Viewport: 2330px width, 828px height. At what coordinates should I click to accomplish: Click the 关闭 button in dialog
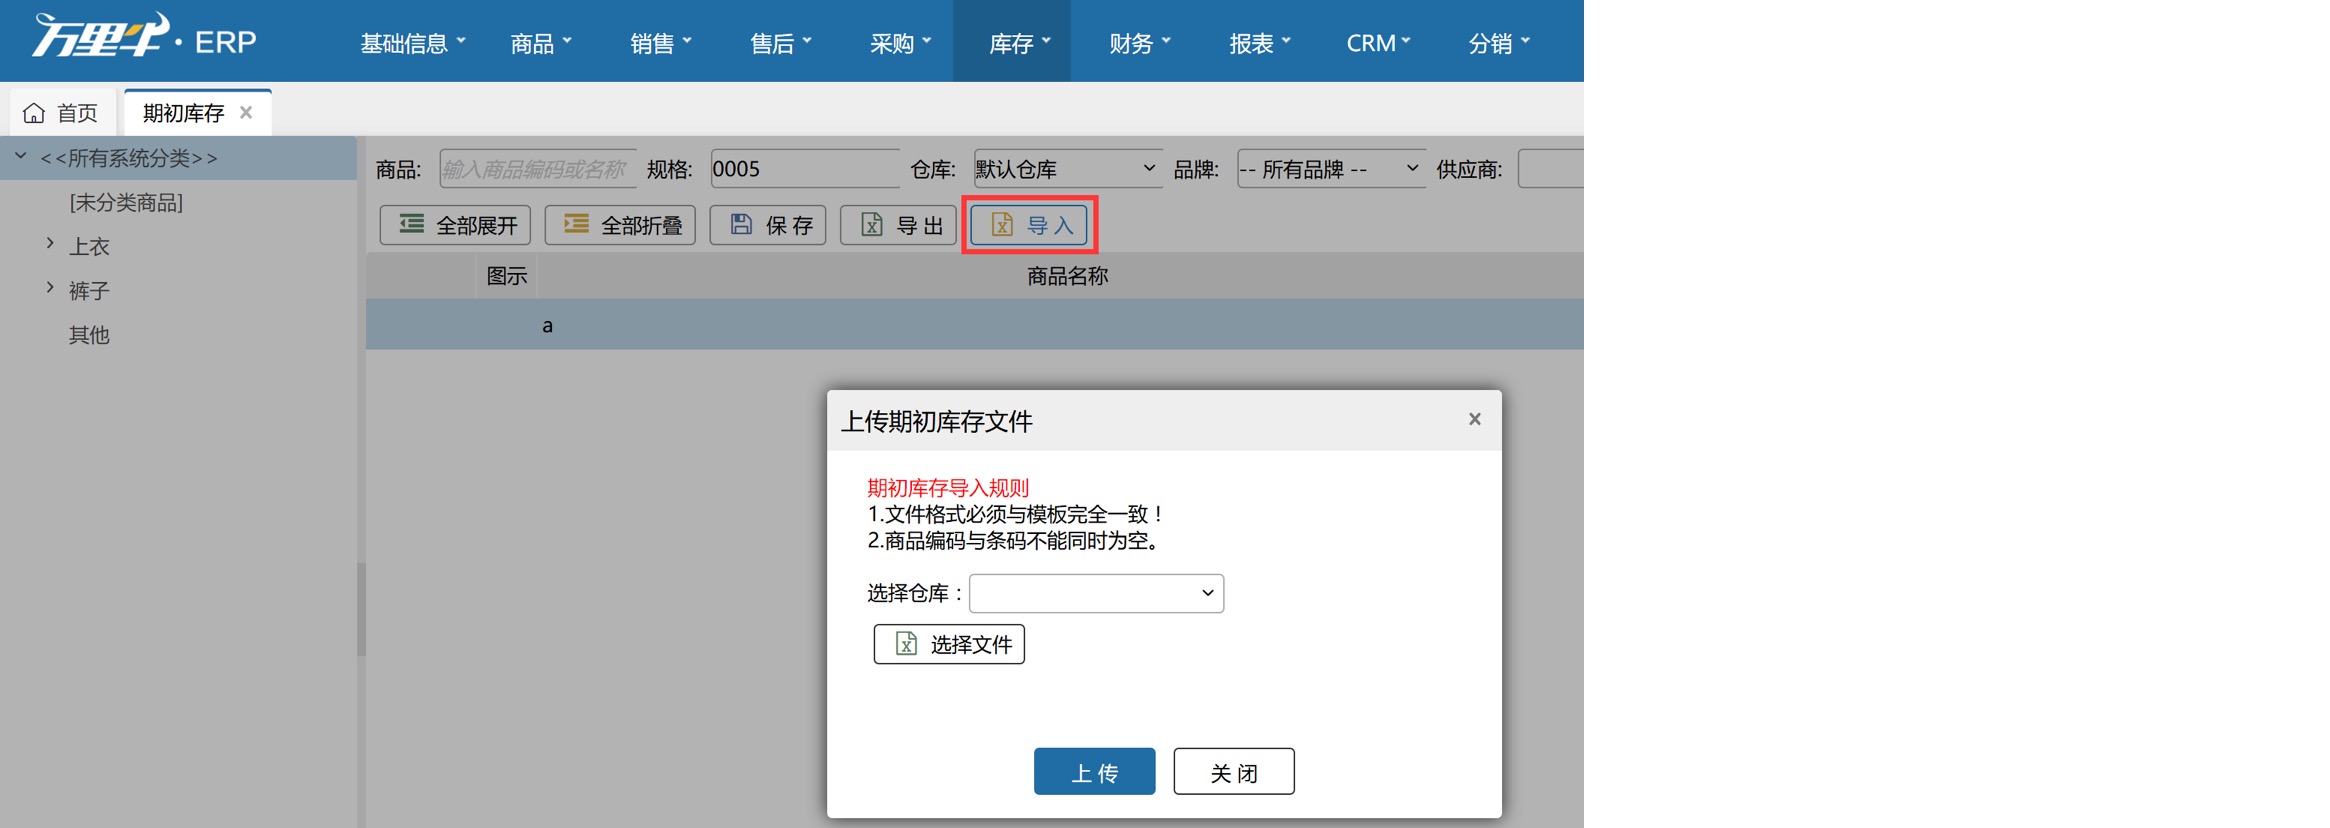(x=1233, y=772)
